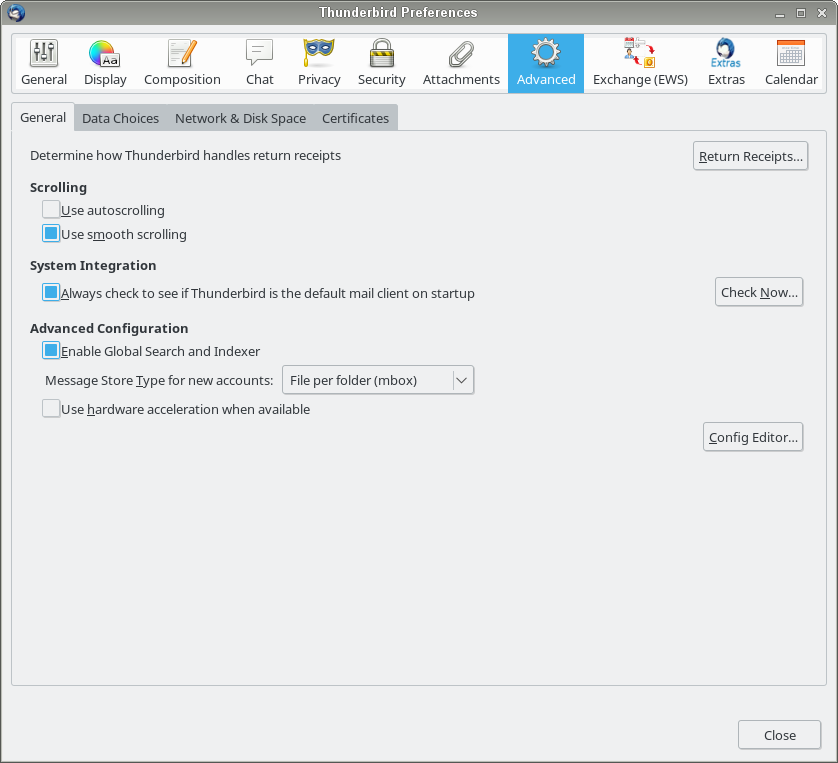Image resolution: width=838 pixels, height=763 pixels.
Task: Expand the Message Store Type dropdown
Action: pyautogui.click(x=377, y=380)
